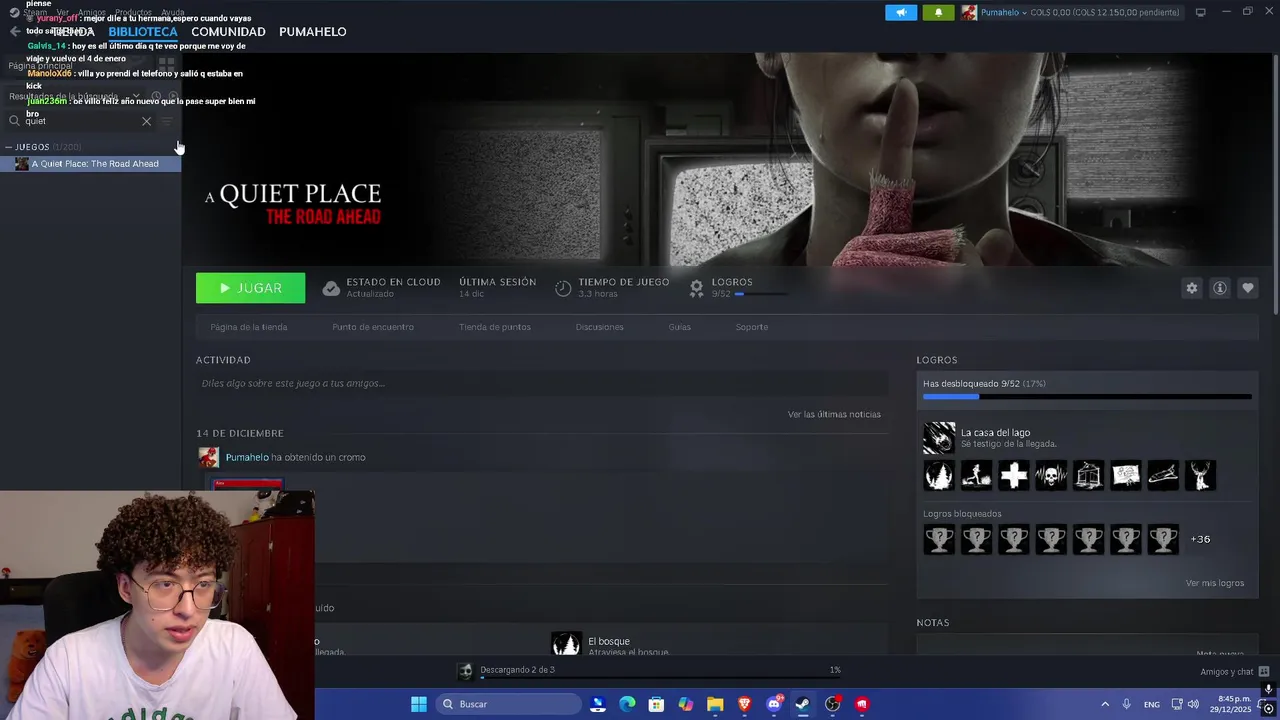Click the Descargando 2 de 3 status
The image size is (1280, 720).
click(517, 670)
